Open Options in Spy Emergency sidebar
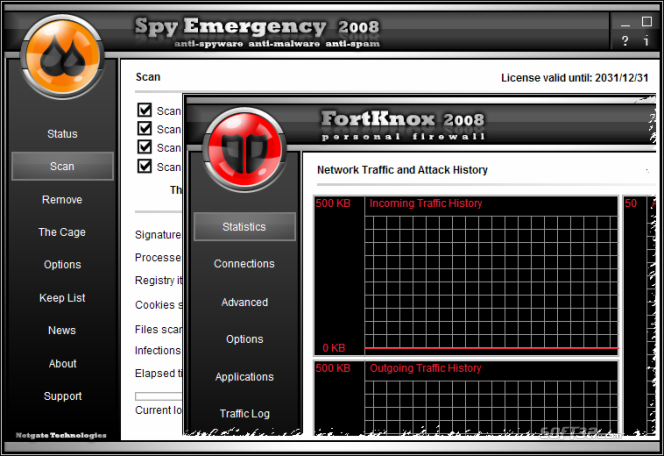664x456 pixels. 62,265
